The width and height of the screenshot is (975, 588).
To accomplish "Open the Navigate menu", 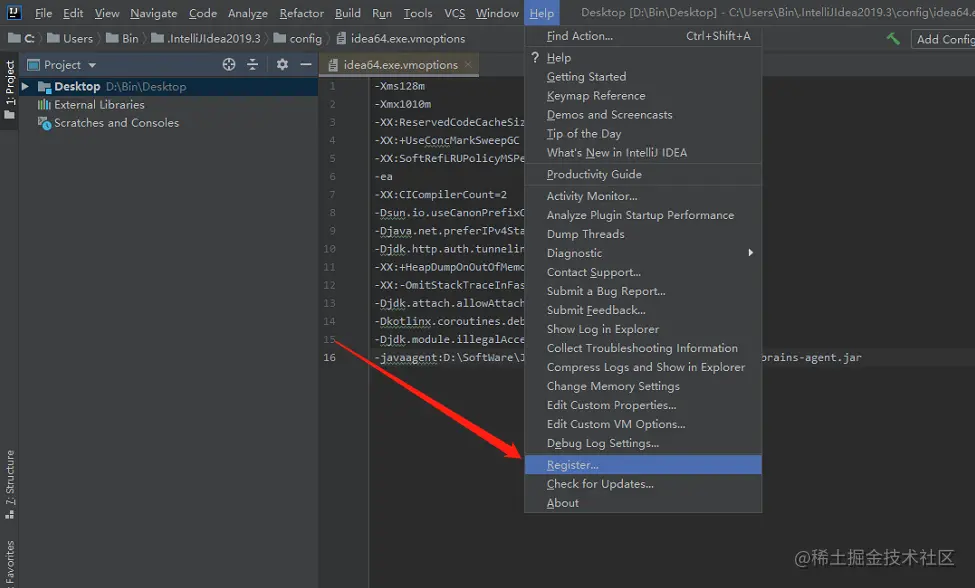I will click(x=154, y=13).
